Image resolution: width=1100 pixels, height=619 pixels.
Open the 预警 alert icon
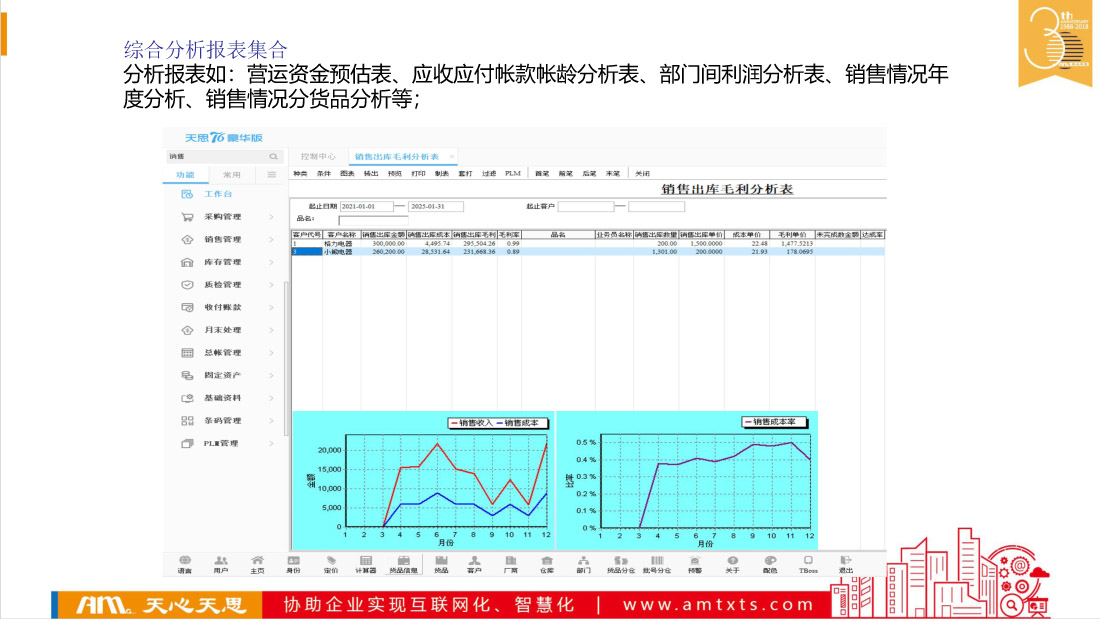(x=695, y=561)
